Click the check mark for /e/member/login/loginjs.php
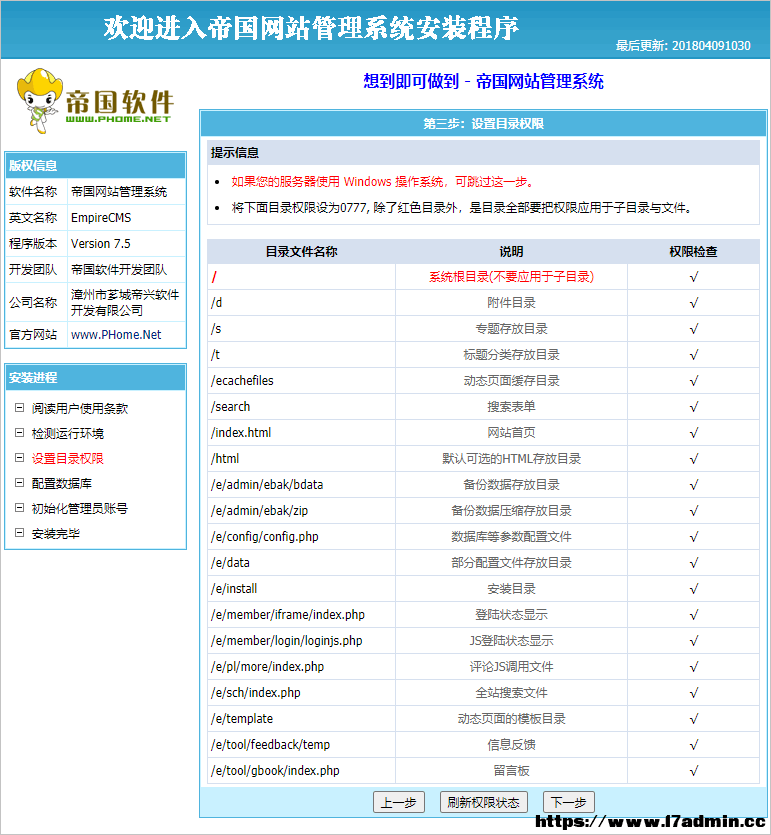The image size is (771, 835). pos(693,641)
